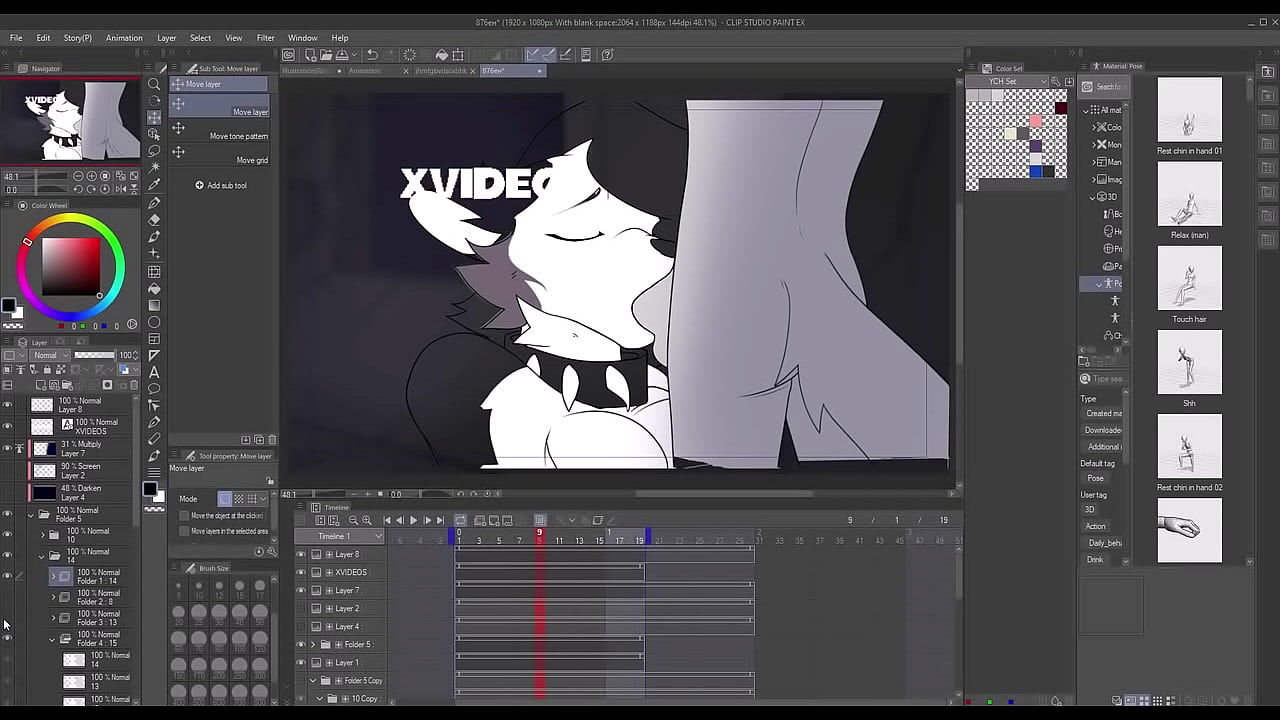Click the New document icon in command bar

point(310,55)
